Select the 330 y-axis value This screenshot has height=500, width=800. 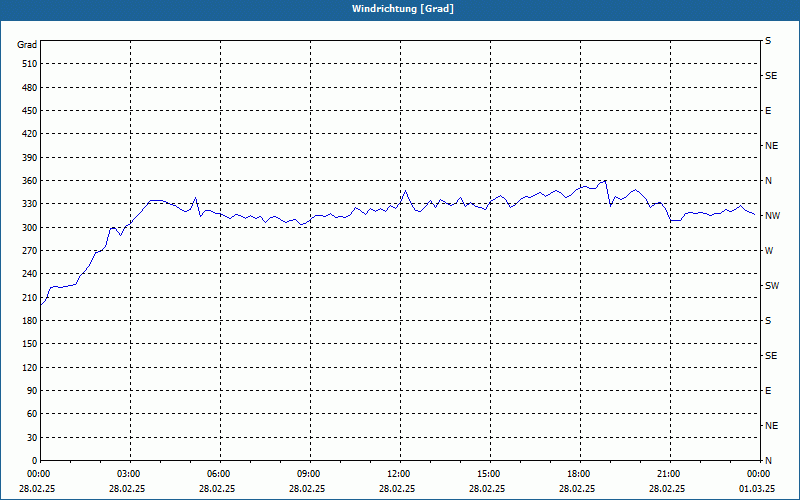coord(30,204)
